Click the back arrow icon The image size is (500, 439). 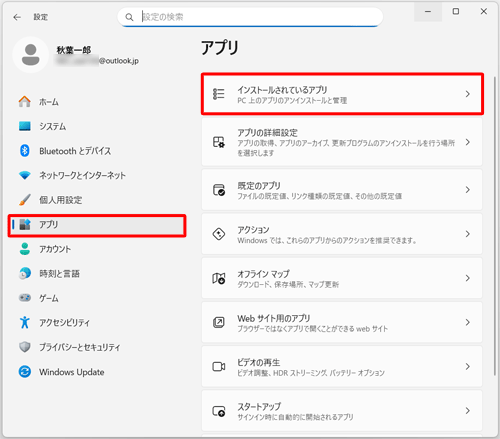pyautogui.click(x=17, y=17)
